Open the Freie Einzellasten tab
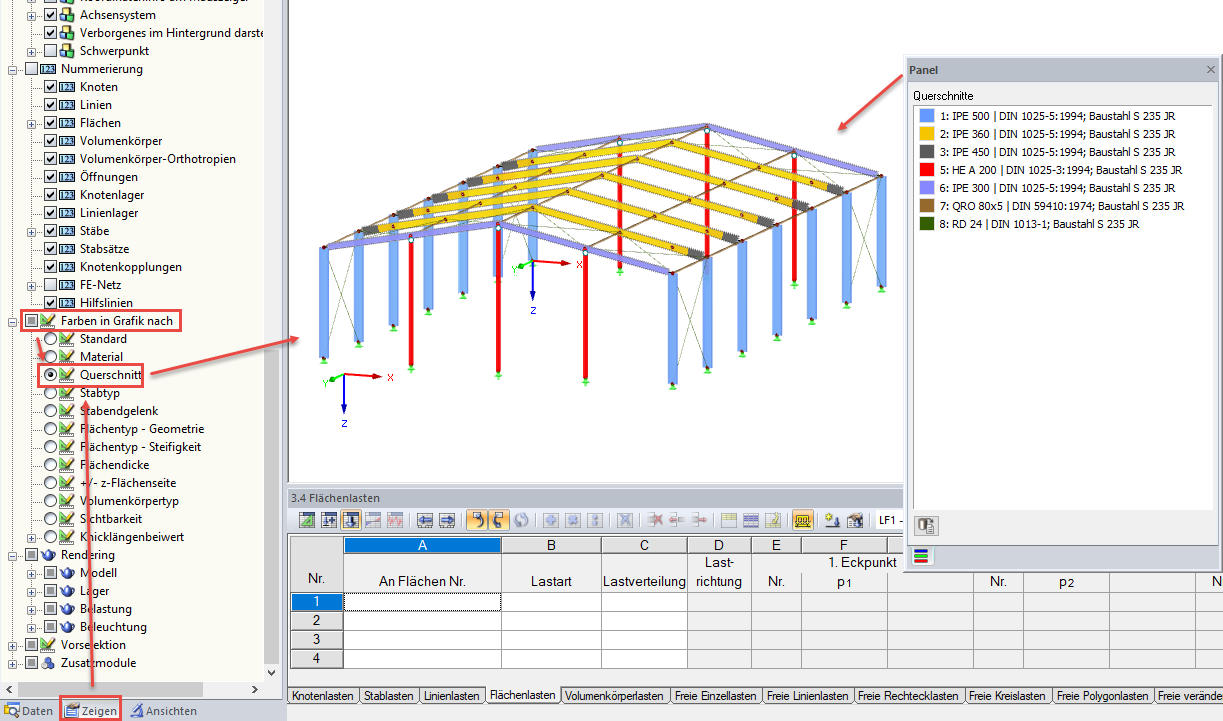1223x721 pixels. tap(716, 696)
